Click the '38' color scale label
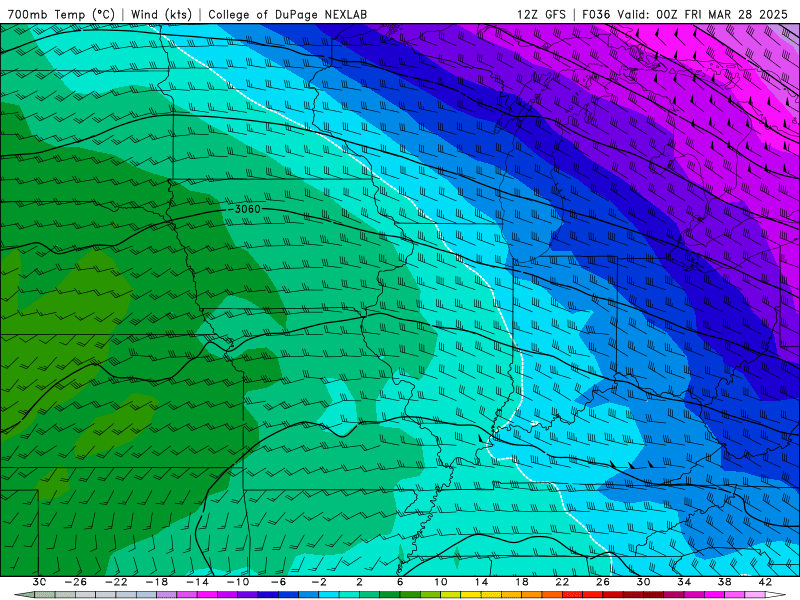Screen dimensions: 800x600 (724, 582)
